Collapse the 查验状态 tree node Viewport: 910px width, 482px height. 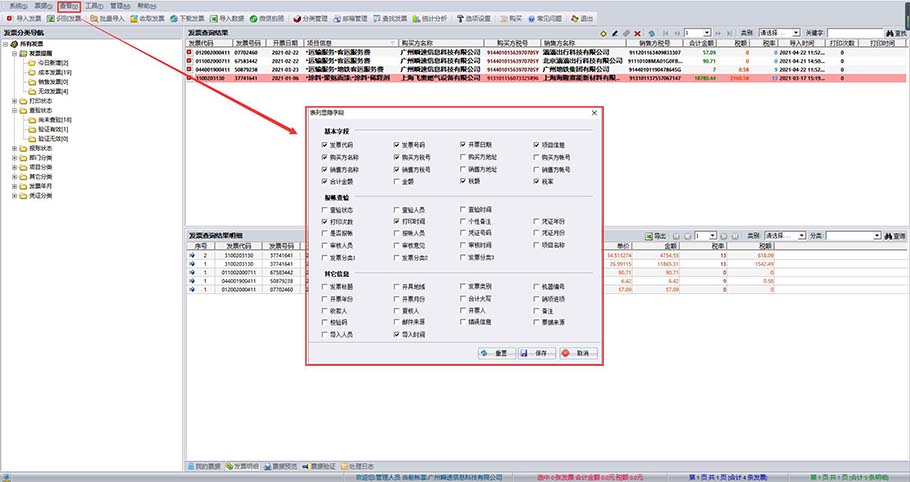[14, 110]
